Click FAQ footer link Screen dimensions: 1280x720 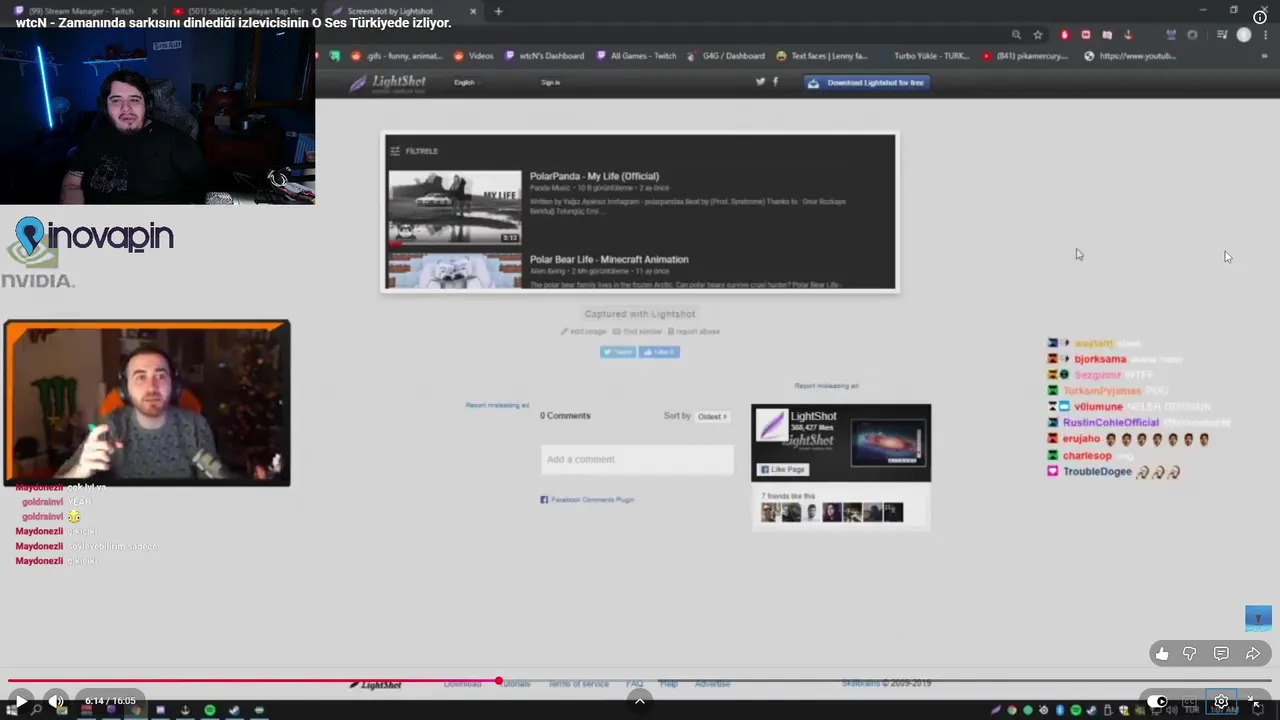tap(634, 684)
